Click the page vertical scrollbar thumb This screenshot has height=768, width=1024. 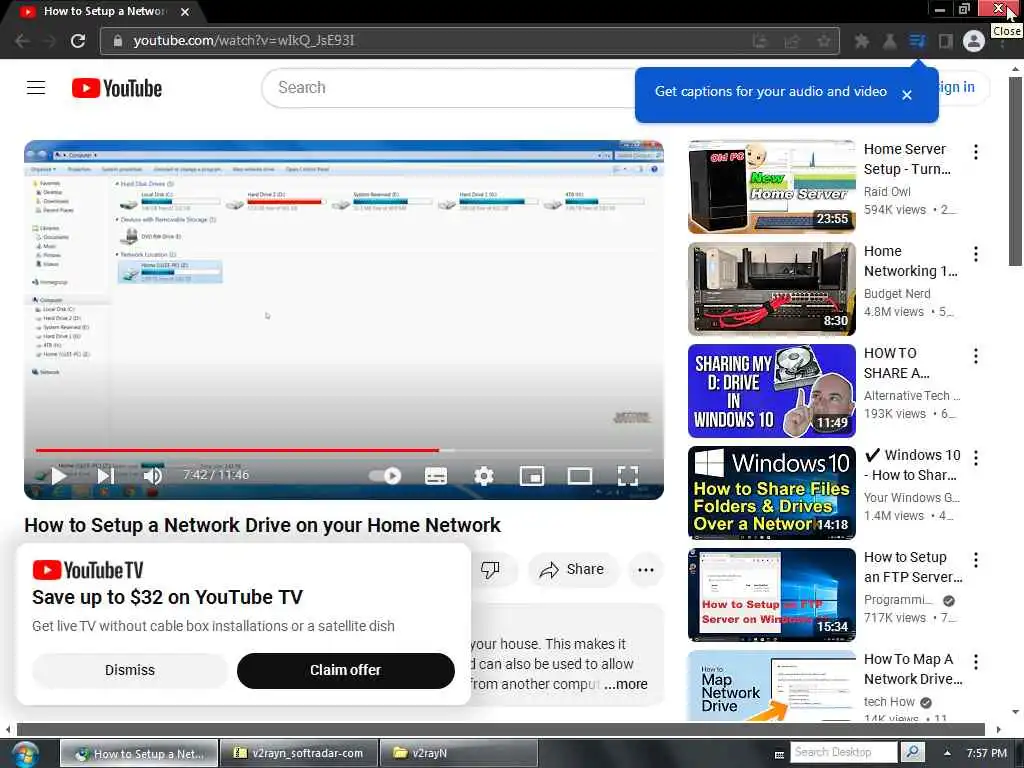click(x=1015, y=171)
